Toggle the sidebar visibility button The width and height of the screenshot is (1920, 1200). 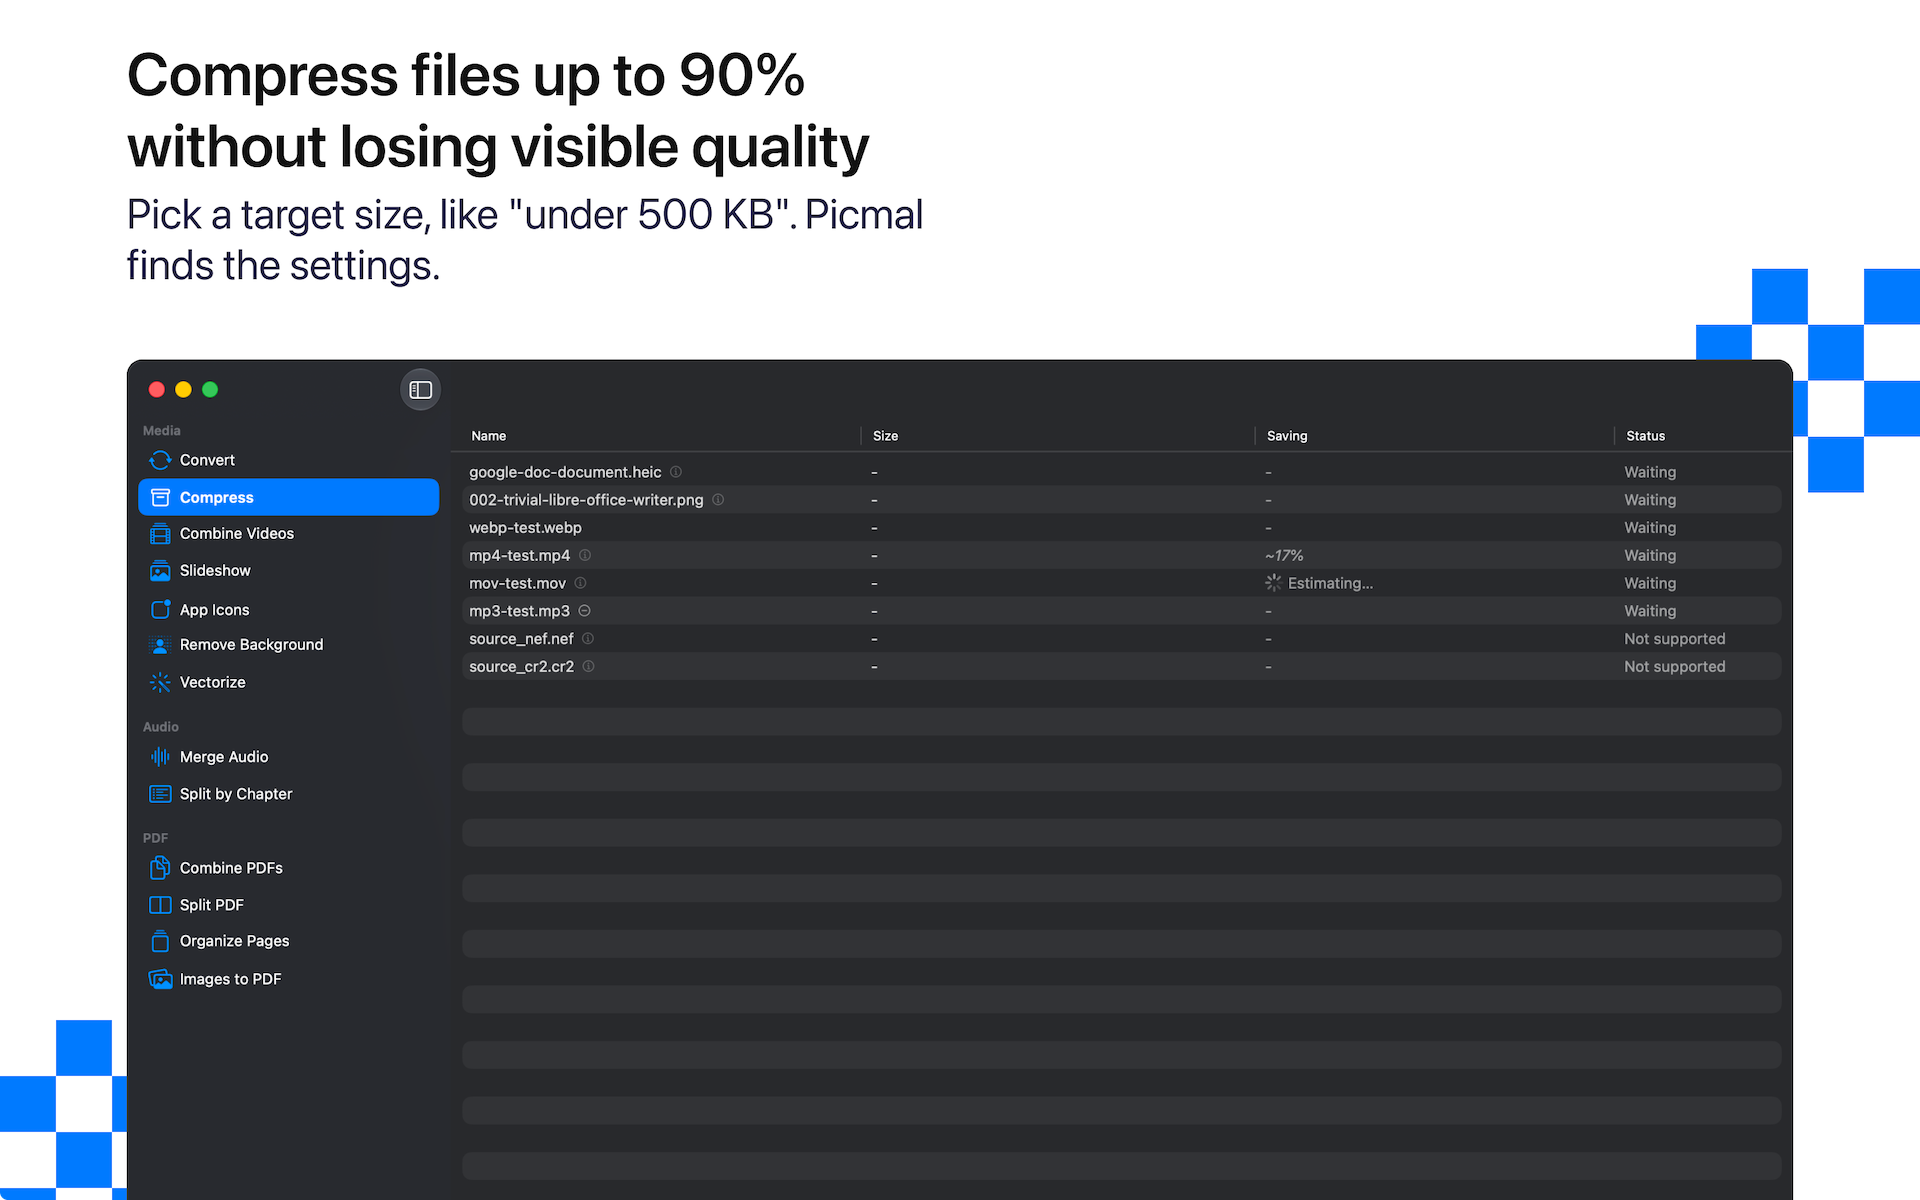(x=420, y=390)
